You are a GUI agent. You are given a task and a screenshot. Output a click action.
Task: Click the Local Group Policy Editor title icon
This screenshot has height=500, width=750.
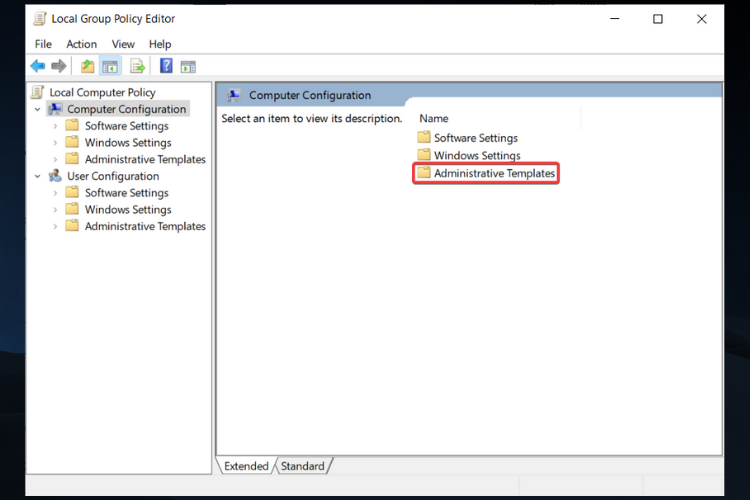[x=40, y=19]
